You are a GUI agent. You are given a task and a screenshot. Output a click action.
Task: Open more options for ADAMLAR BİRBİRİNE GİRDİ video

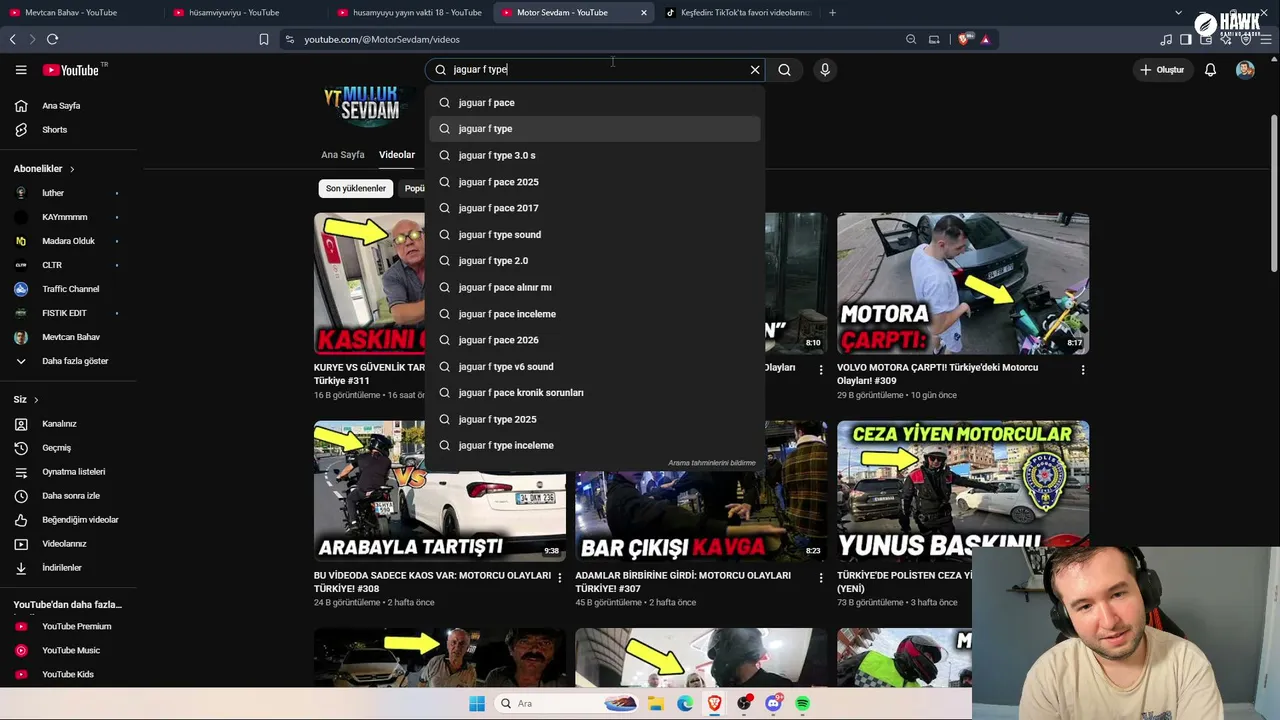(821, 578)
